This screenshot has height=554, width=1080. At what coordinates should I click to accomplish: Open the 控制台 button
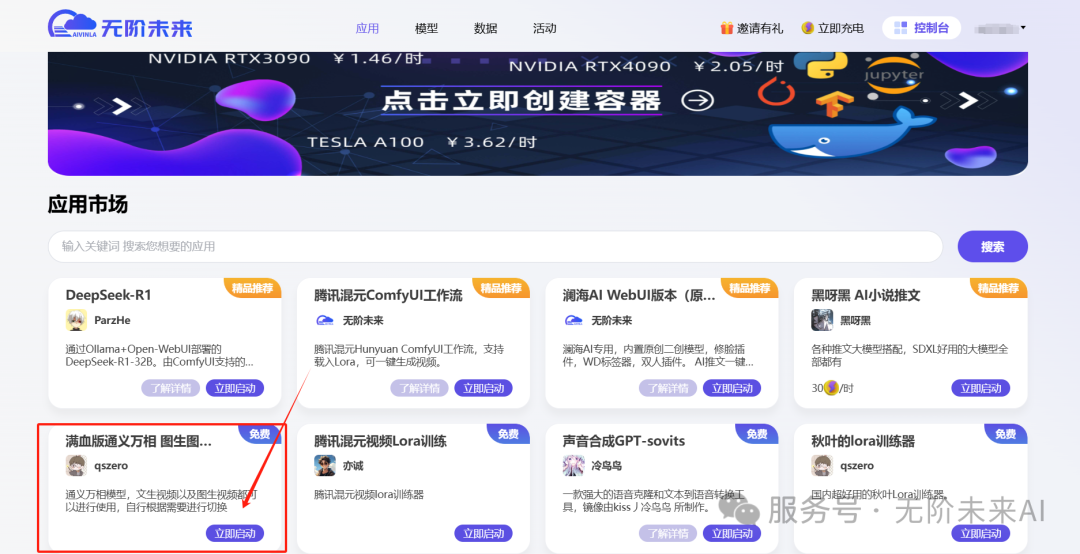tap(921, 28)
